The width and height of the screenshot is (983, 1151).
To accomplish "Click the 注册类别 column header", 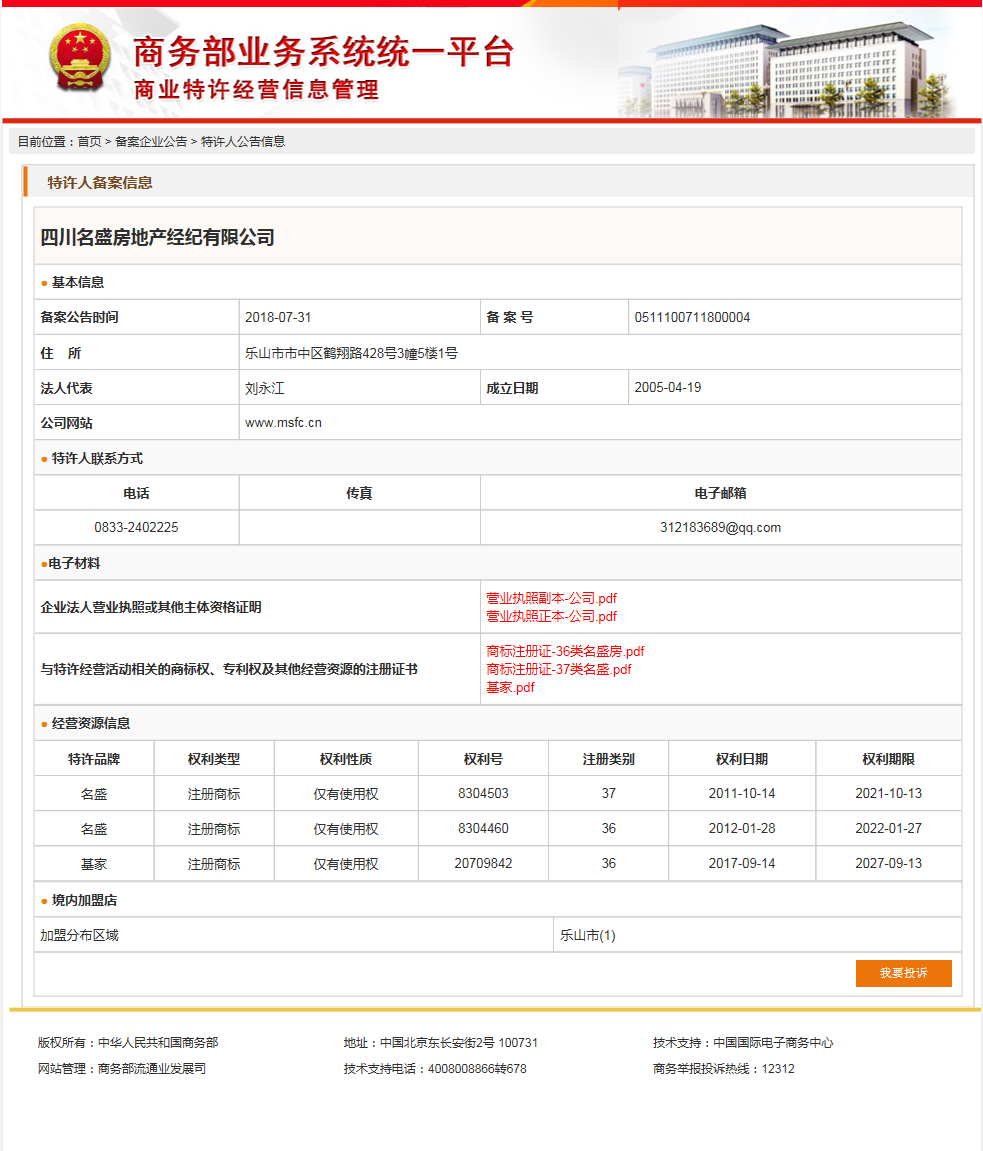I will tap(609, 759).
